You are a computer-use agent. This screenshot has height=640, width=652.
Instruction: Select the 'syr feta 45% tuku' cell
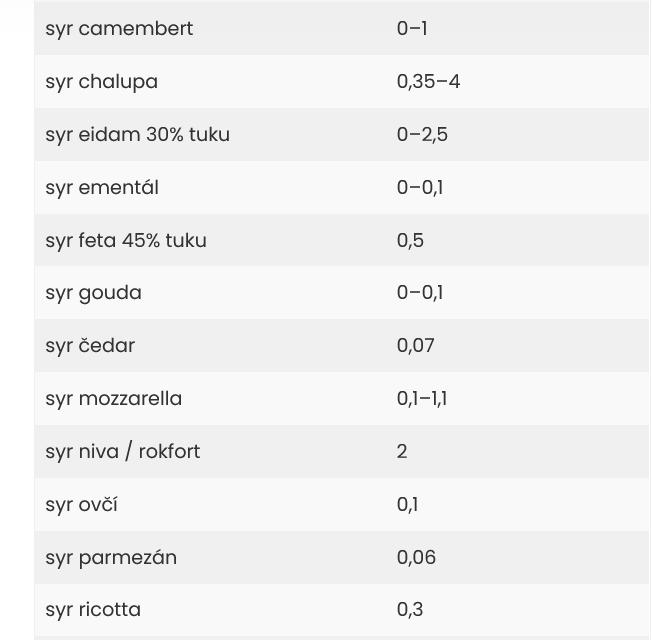pyautogui.click(x=126, y=241)
